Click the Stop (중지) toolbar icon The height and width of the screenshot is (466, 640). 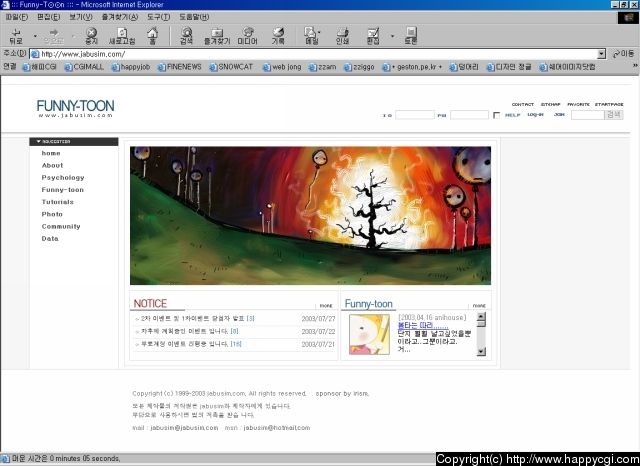pos(91,36)
